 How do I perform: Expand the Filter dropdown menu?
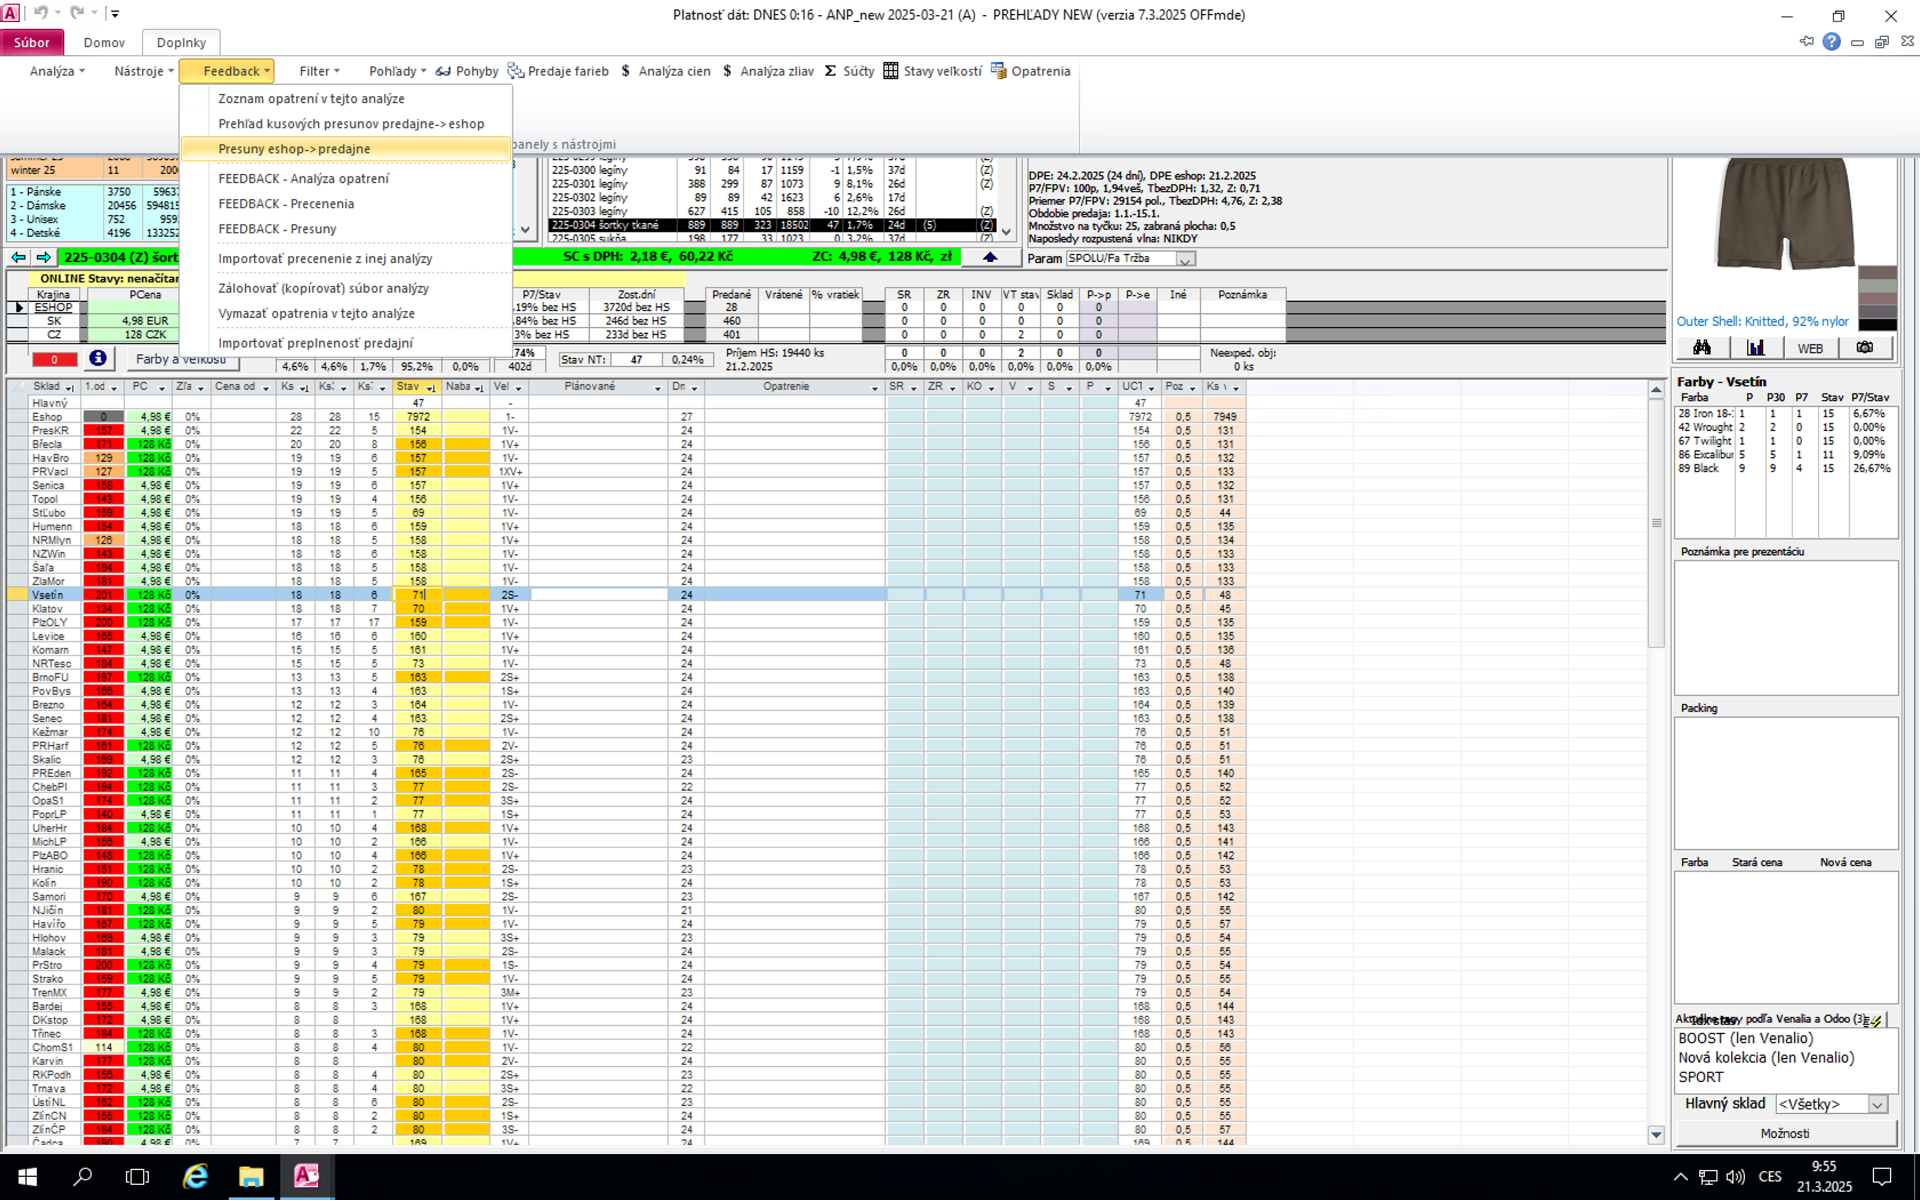(x=320, y=71)
